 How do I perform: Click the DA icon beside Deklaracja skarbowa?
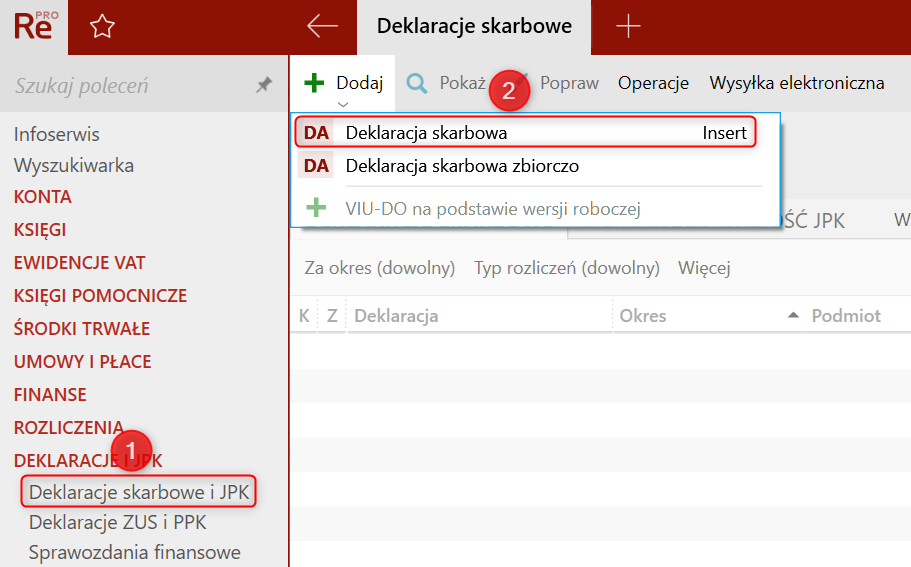coord(316,132)
